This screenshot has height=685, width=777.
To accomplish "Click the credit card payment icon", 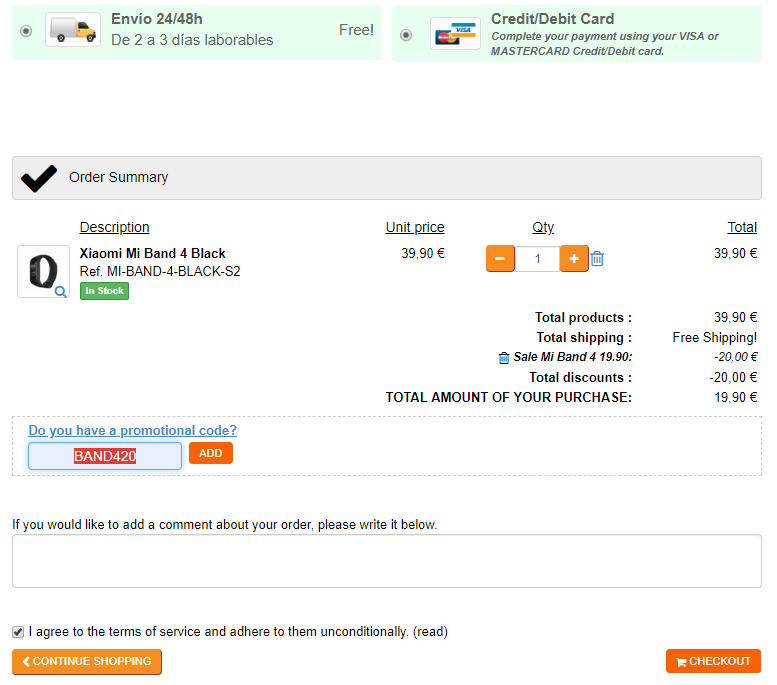I will 455,33.
